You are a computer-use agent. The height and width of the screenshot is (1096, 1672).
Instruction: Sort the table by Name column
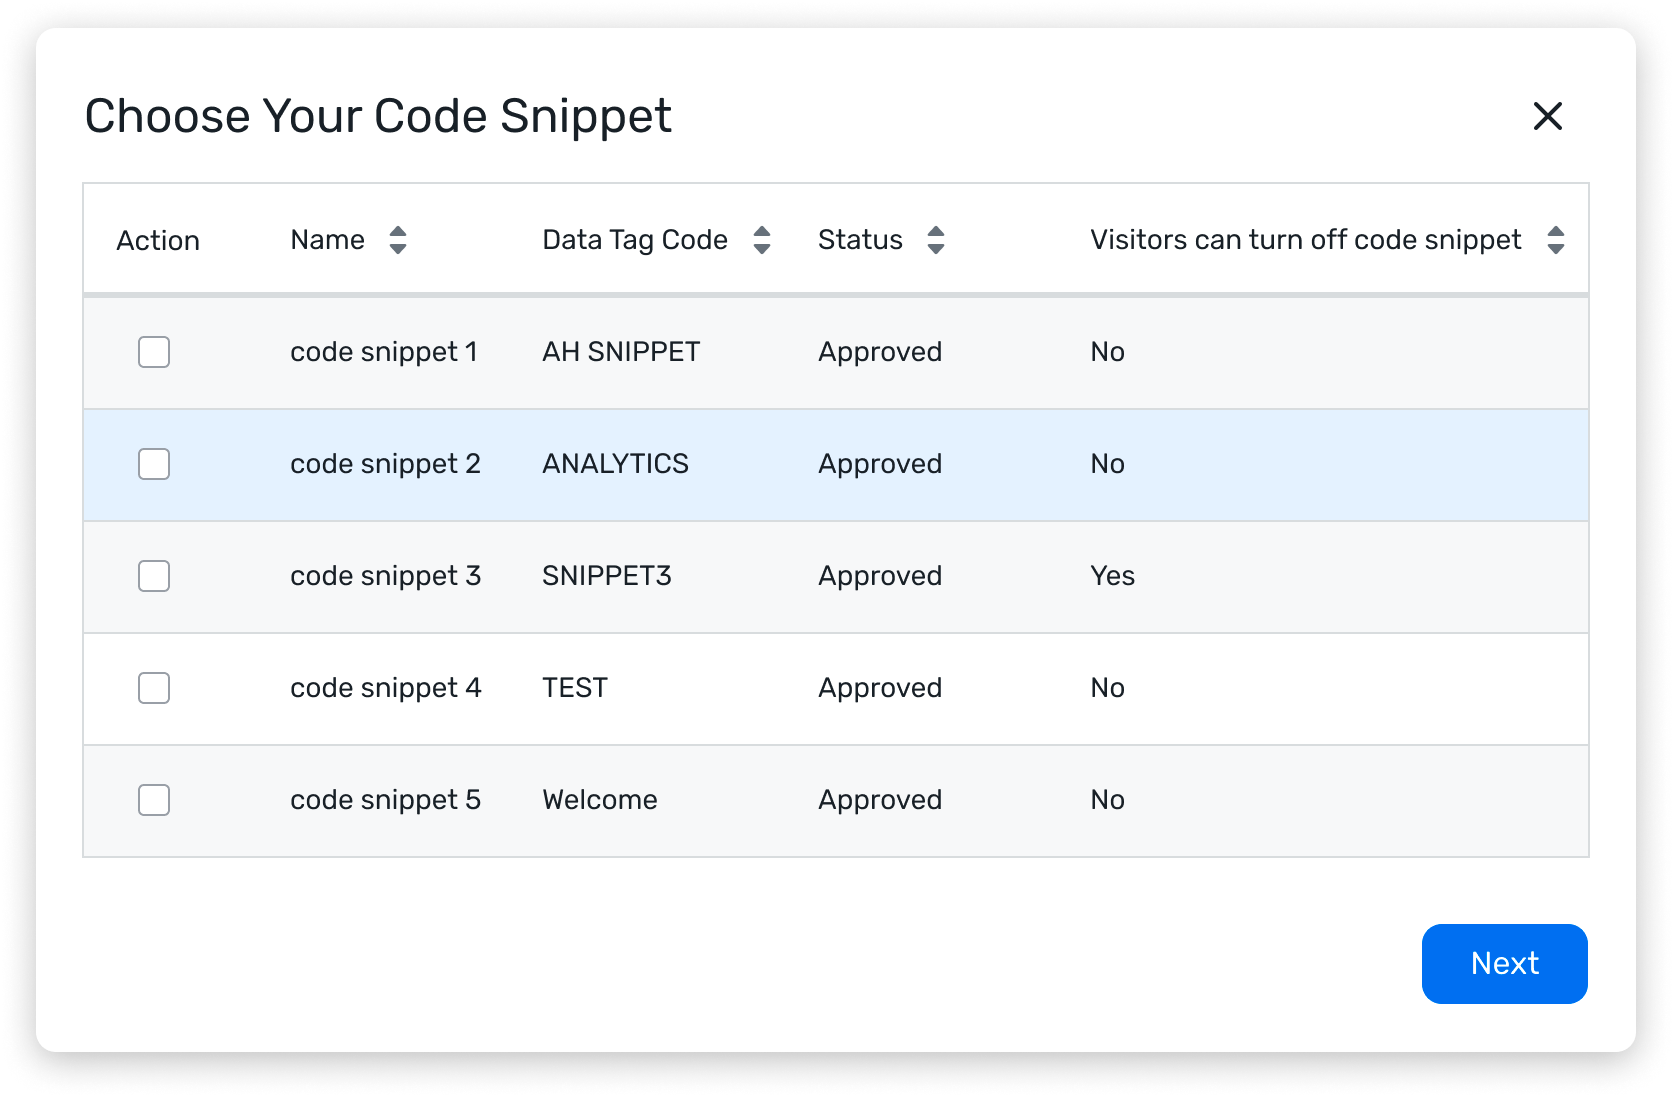(x=397, y=240)
